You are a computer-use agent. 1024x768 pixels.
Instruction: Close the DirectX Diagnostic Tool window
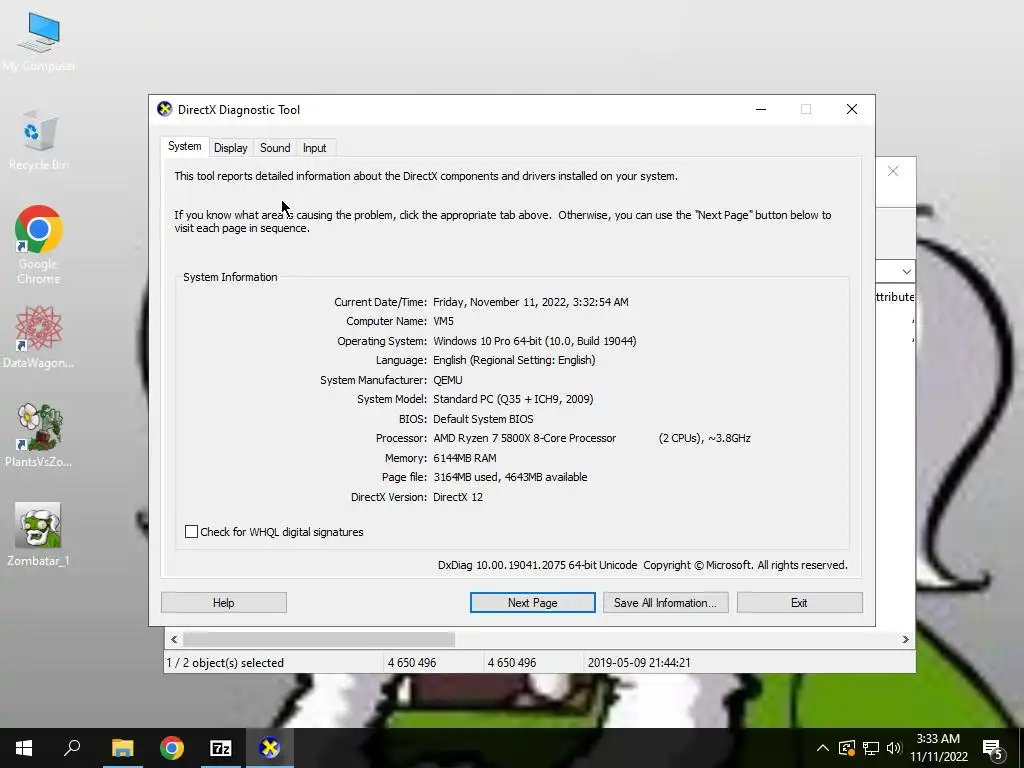coord(852,109)
